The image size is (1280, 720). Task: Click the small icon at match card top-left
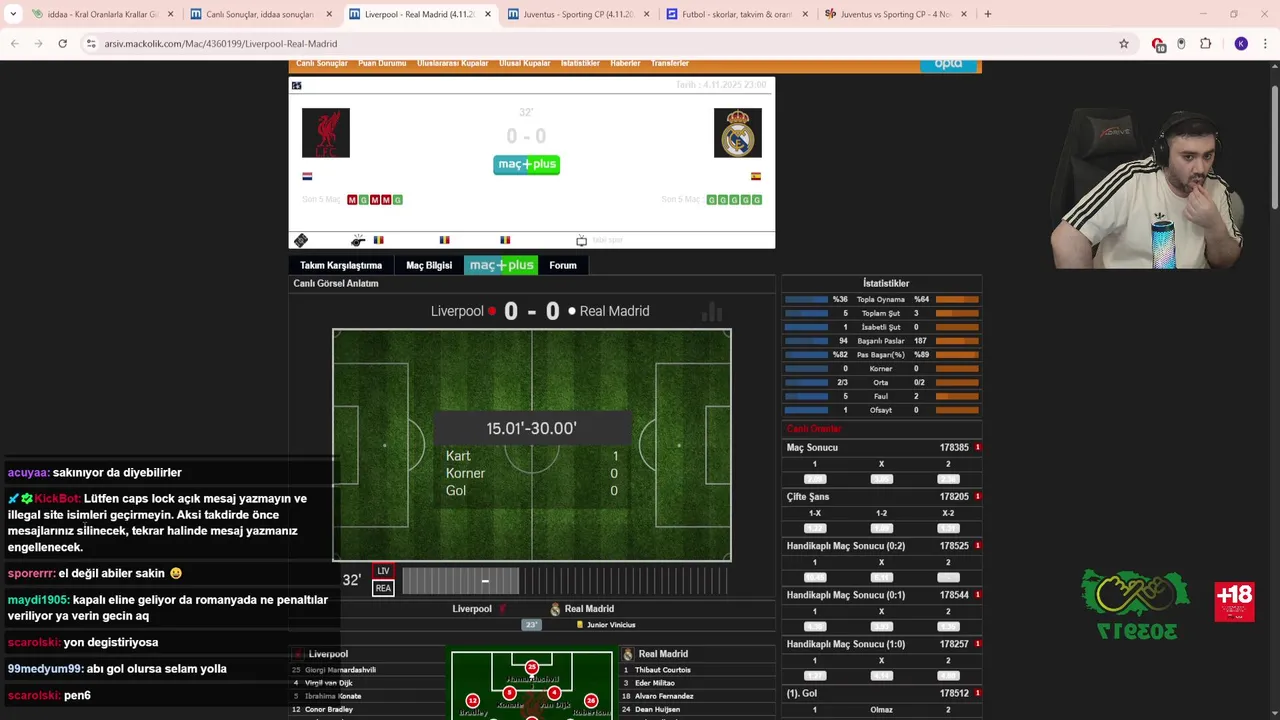point(296,86)
